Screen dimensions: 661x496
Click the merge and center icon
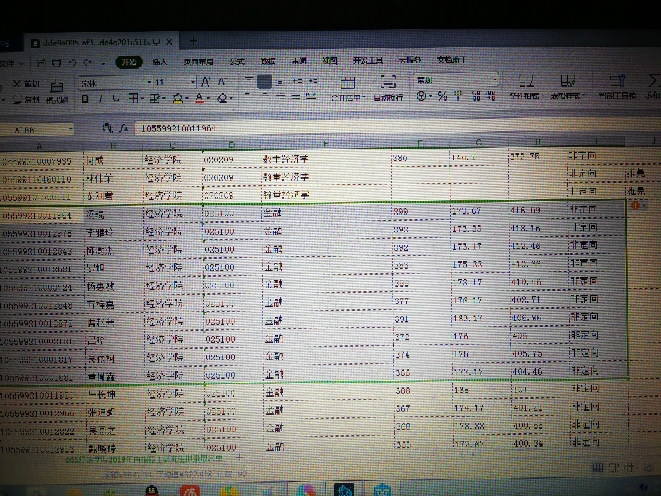[x=348, y=88]
